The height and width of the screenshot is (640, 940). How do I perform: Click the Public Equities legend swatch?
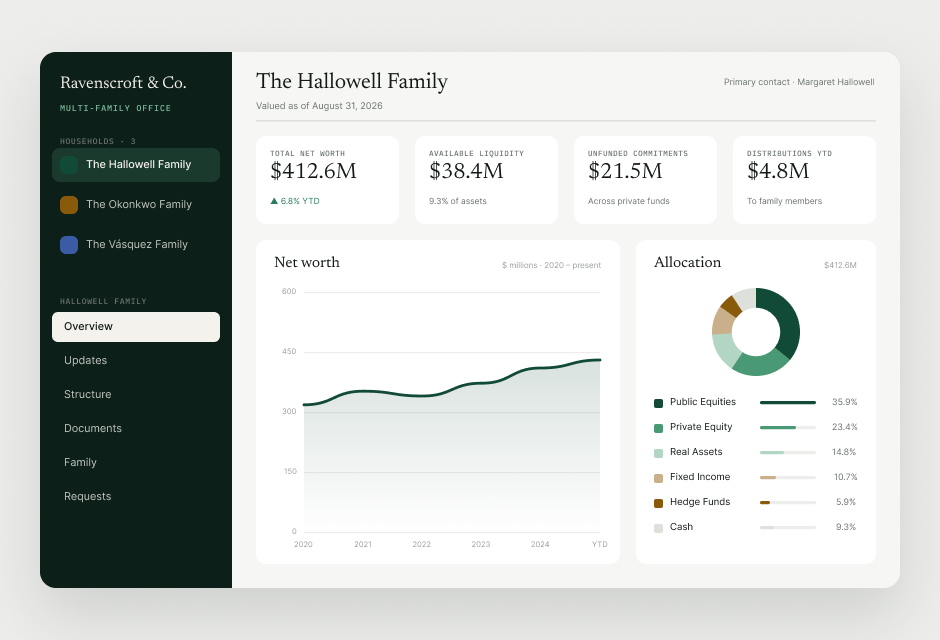coord(658,403)
